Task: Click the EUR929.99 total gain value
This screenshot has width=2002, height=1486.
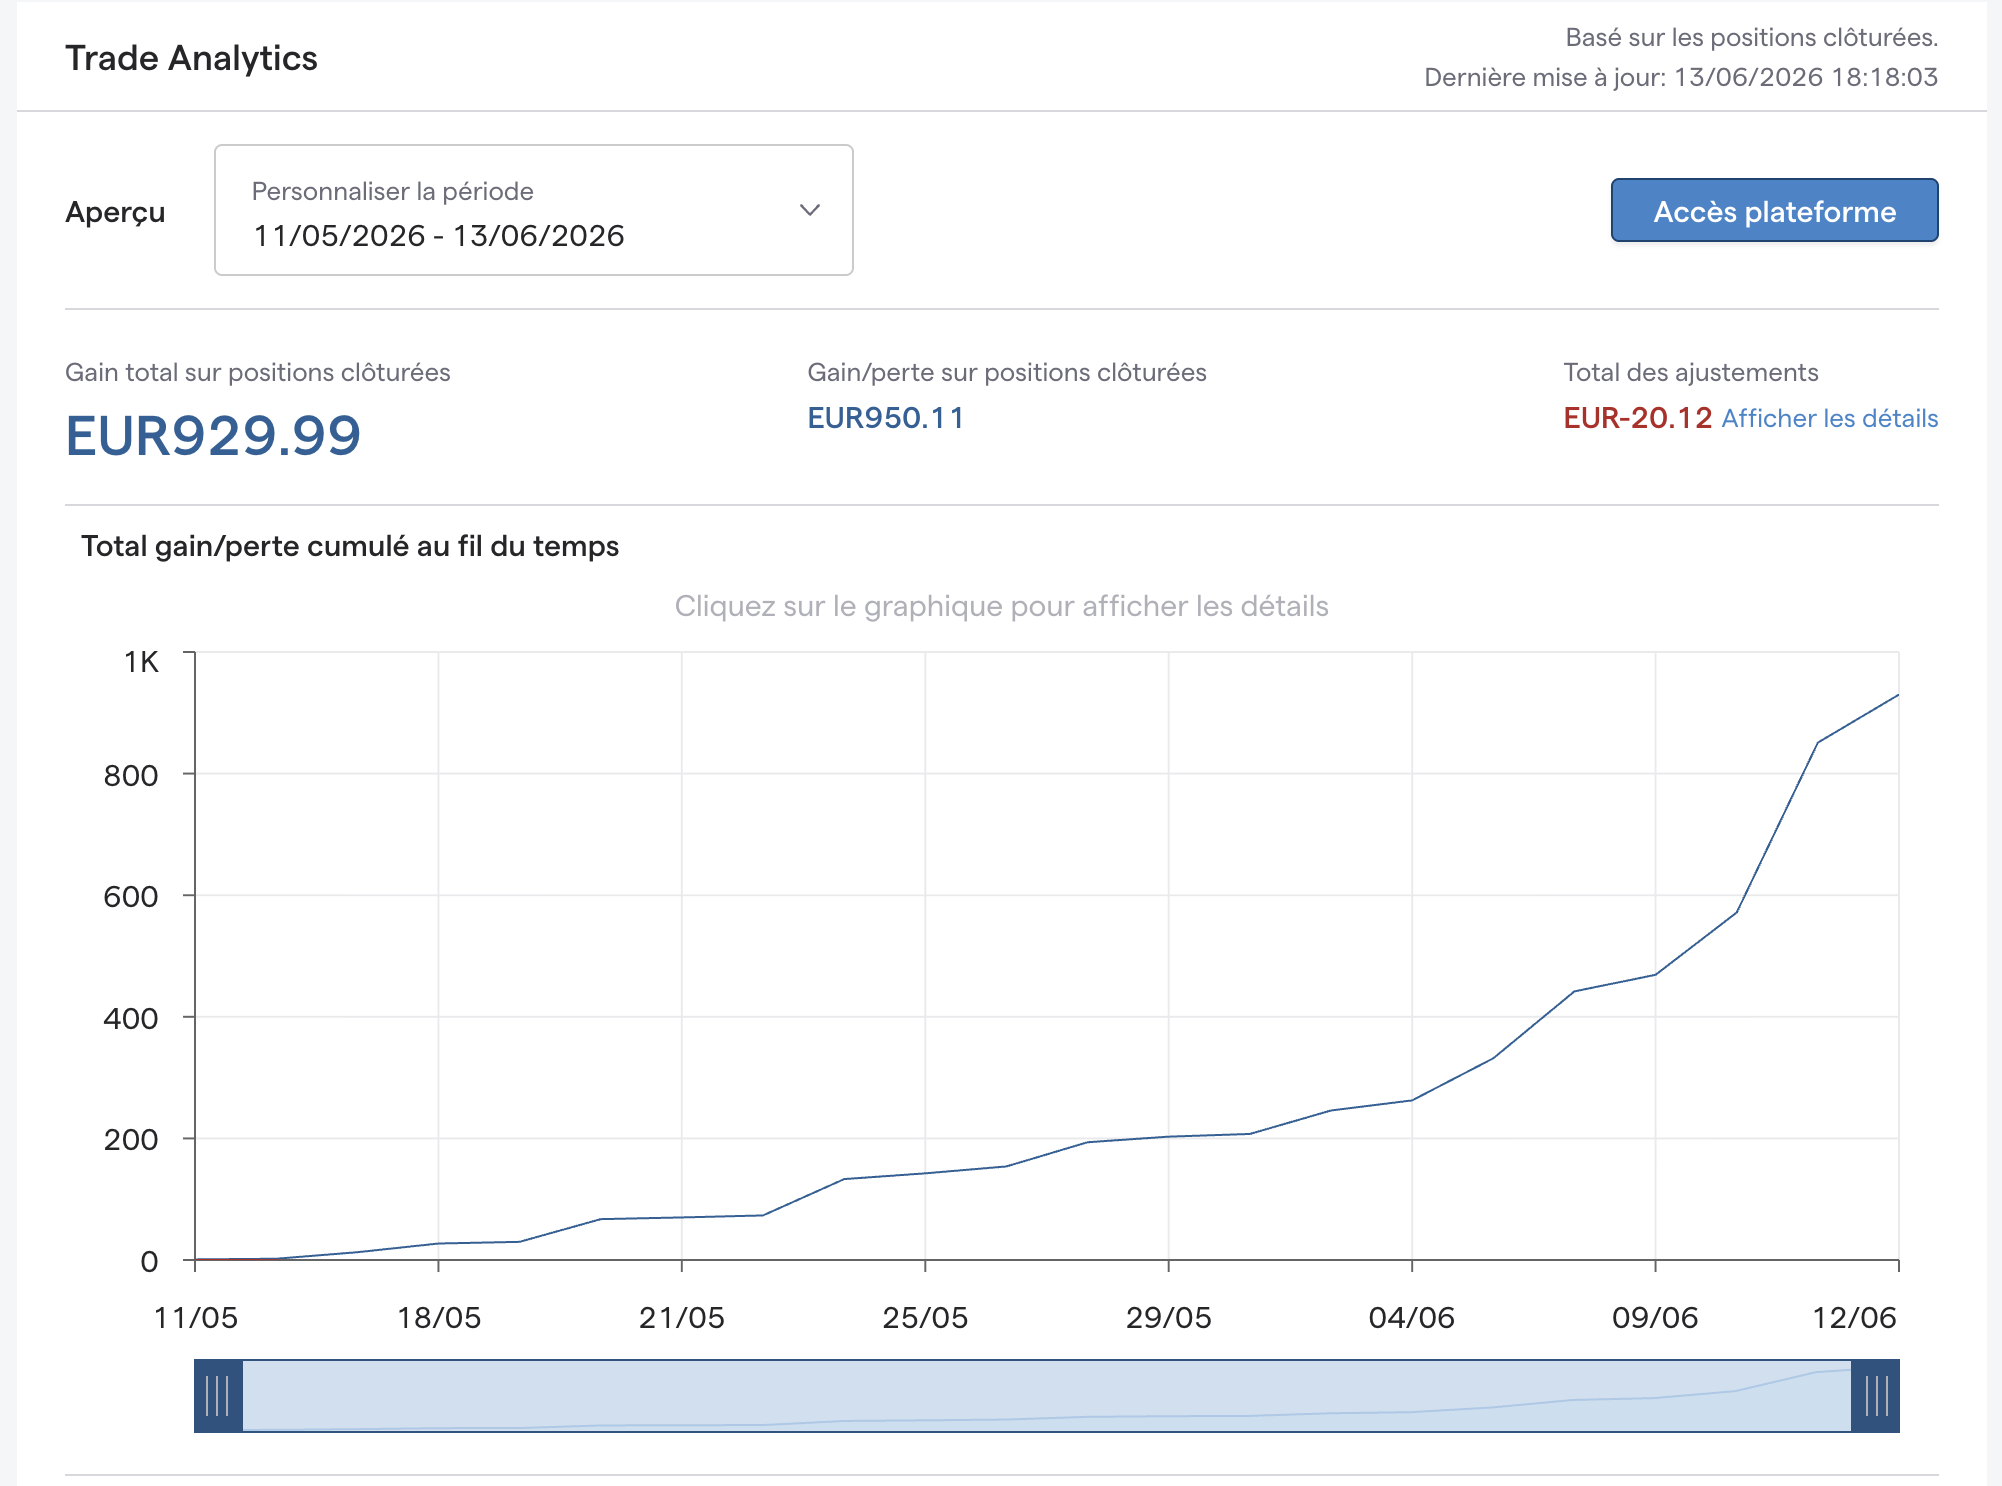Action: 213,436
